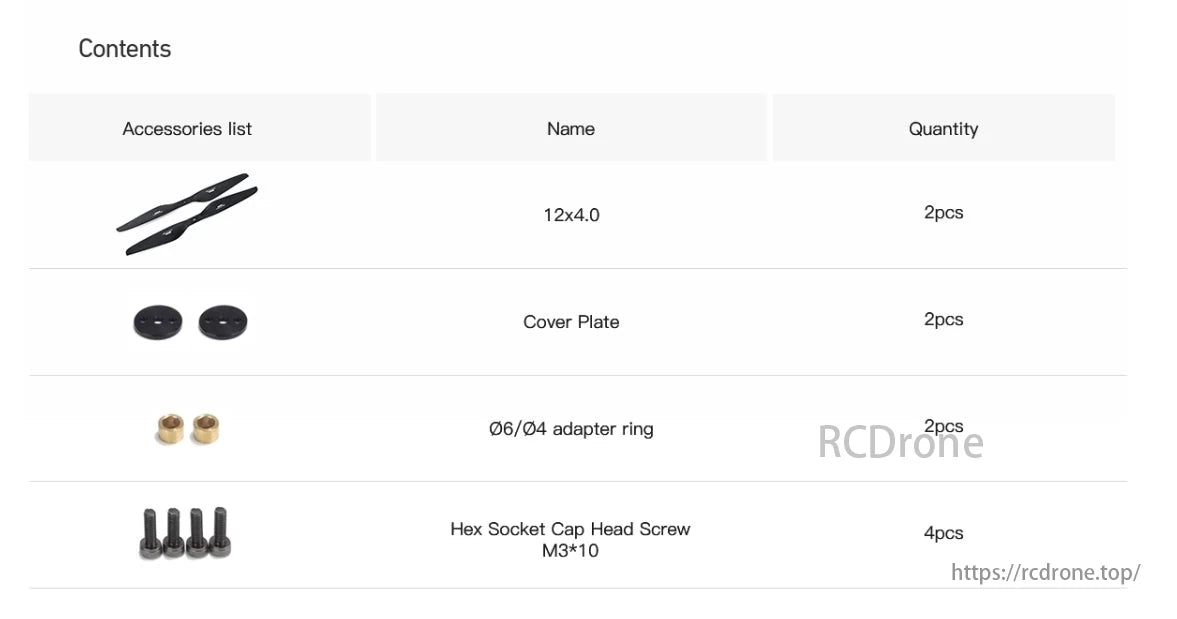Viewport: 1177px width, 619px height.
Task: Click the Contents heading
Action: [125, 49]
